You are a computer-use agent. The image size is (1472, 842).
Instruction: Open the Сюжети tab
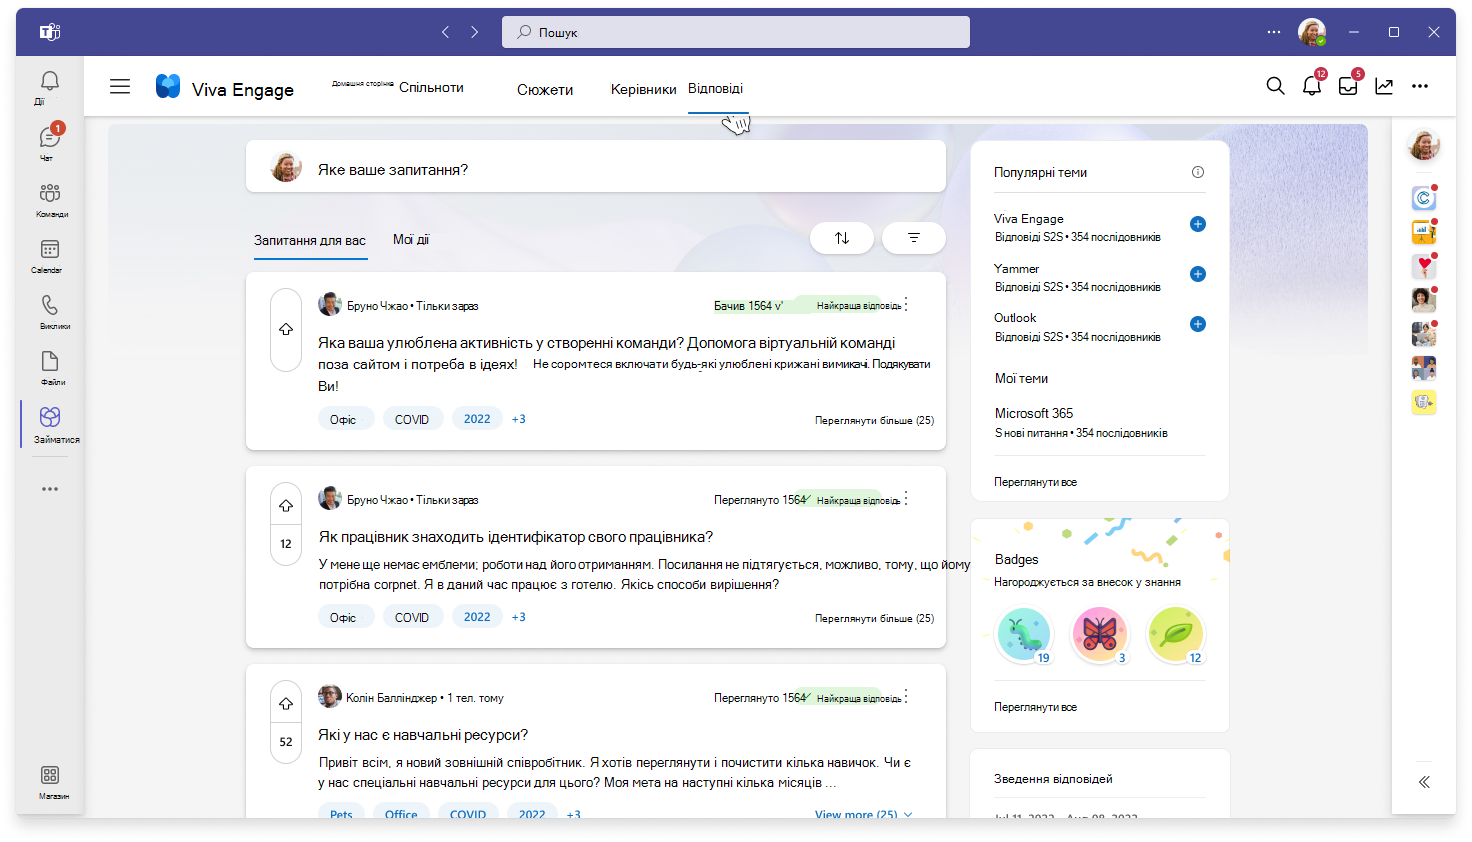[545, 89]
